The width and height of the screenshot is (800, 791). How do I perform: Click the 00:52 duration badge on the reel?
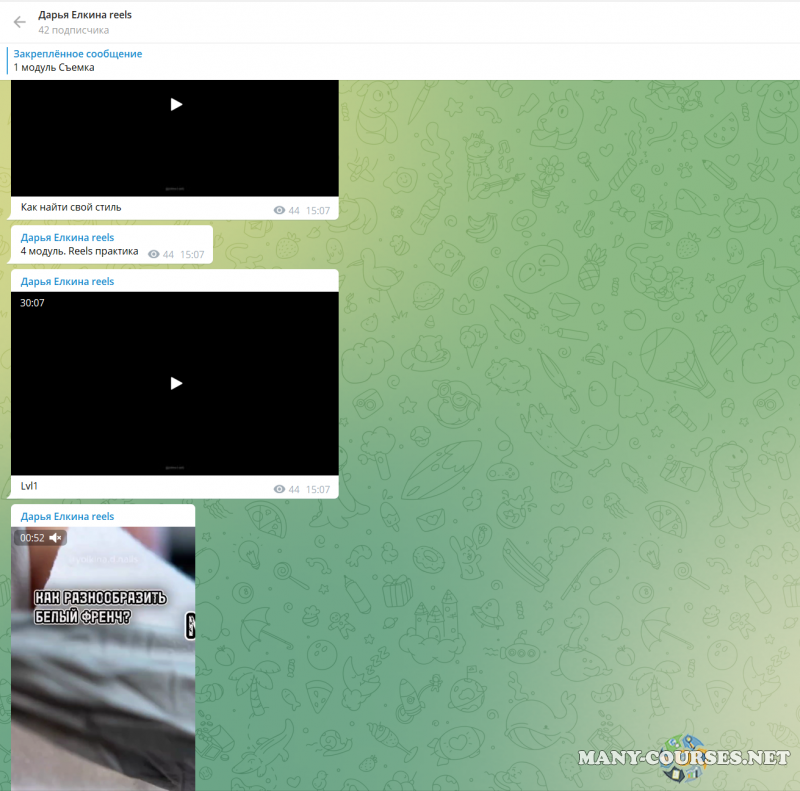click(32, 538)
